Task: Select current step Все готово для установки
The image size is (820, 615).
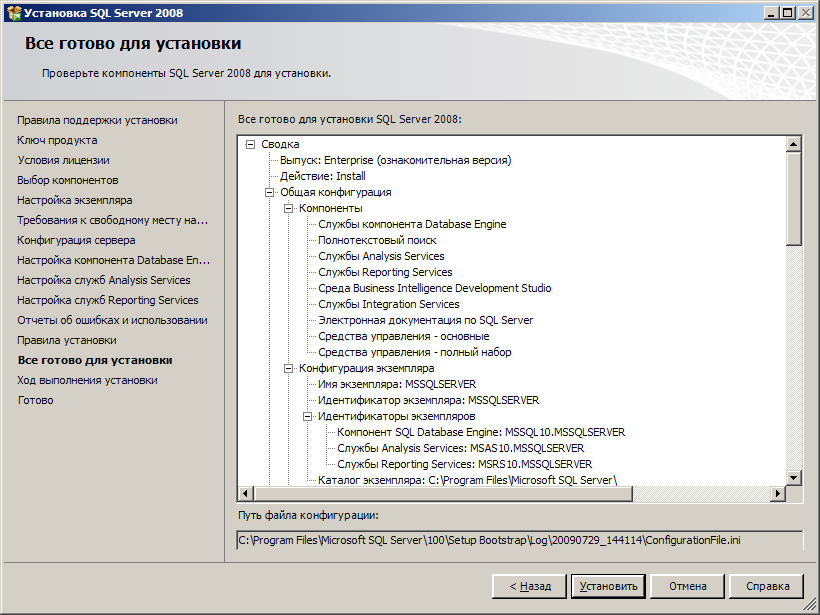Action: point(95,360)
